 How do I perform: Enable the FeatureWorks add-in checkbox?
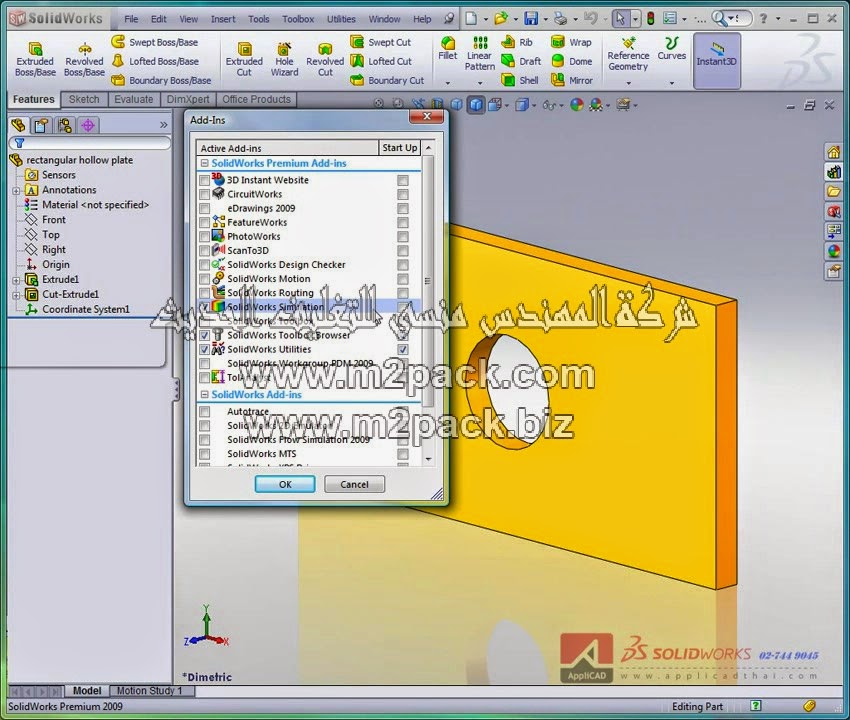pos(204,222)
